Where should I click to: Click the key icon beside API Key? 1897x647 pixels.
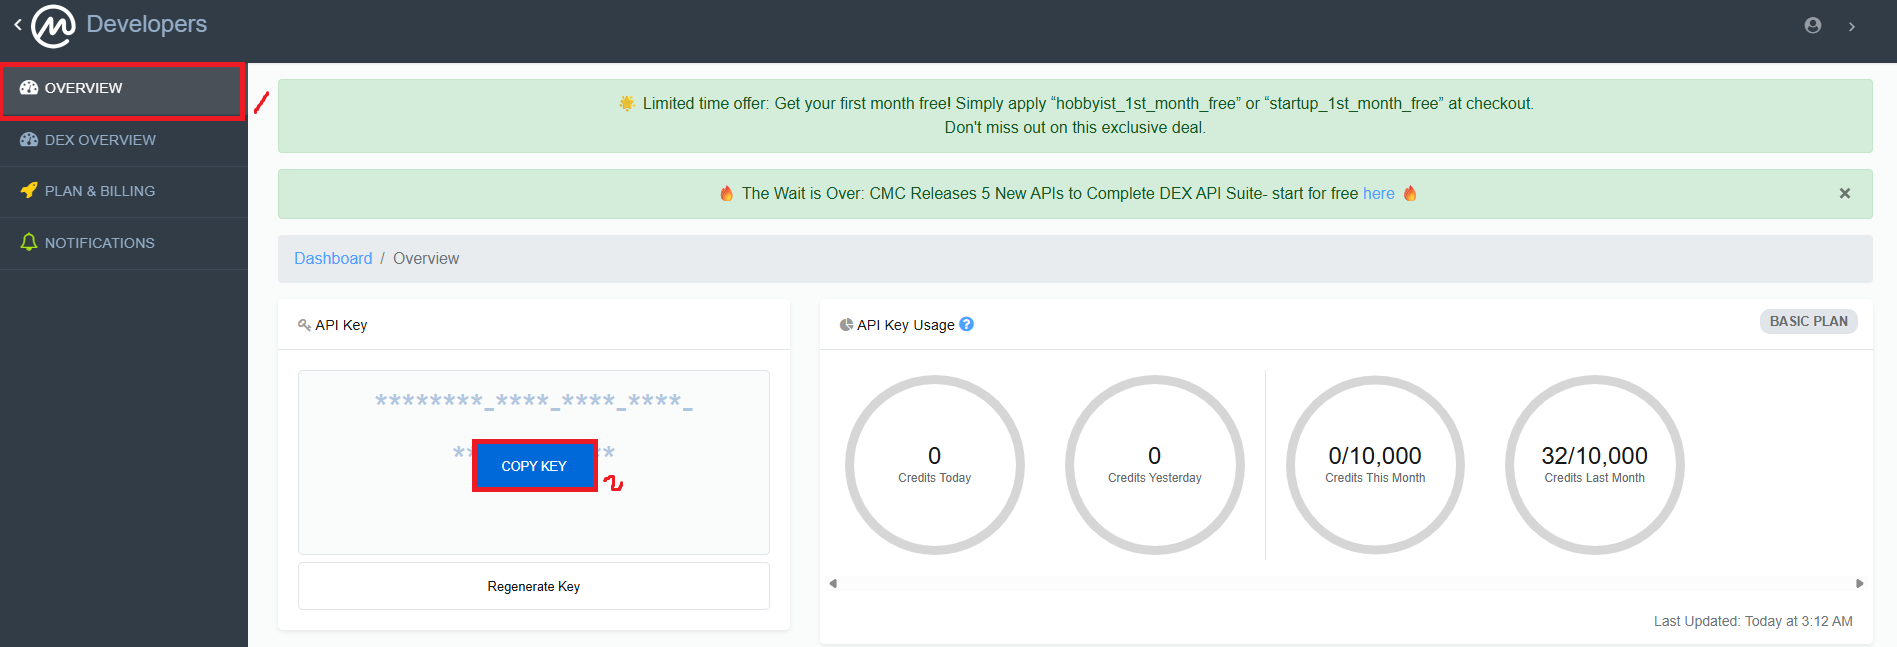(304, 325)
